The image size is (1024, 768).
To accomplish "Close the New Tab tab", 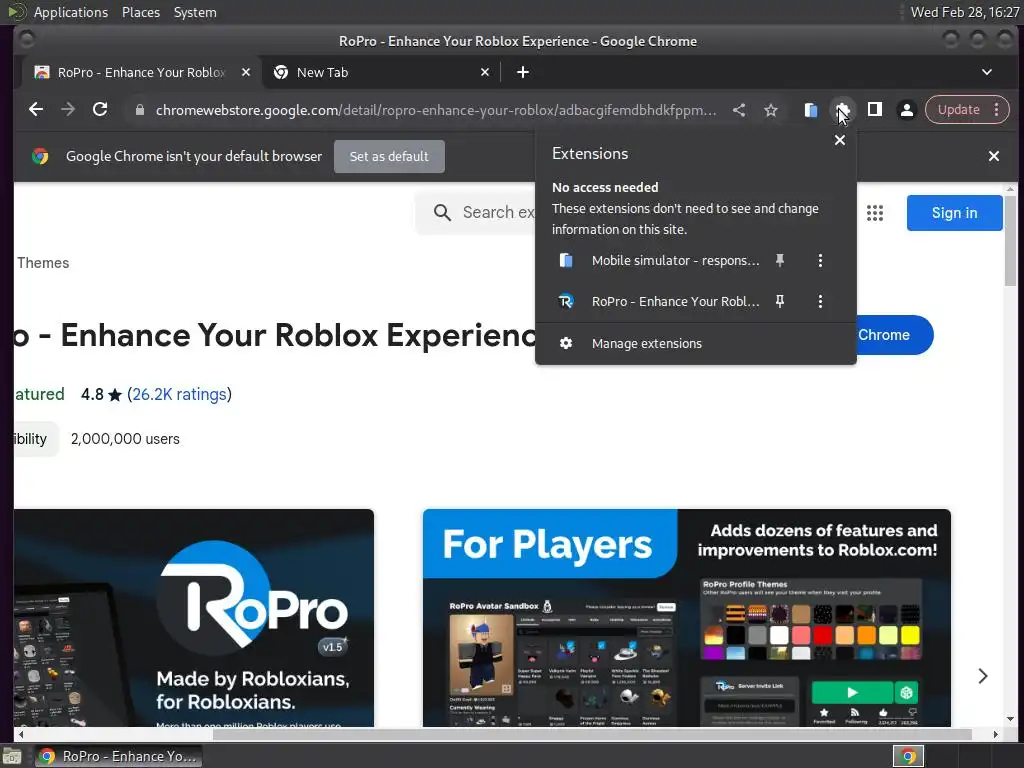I will (485, 72).
